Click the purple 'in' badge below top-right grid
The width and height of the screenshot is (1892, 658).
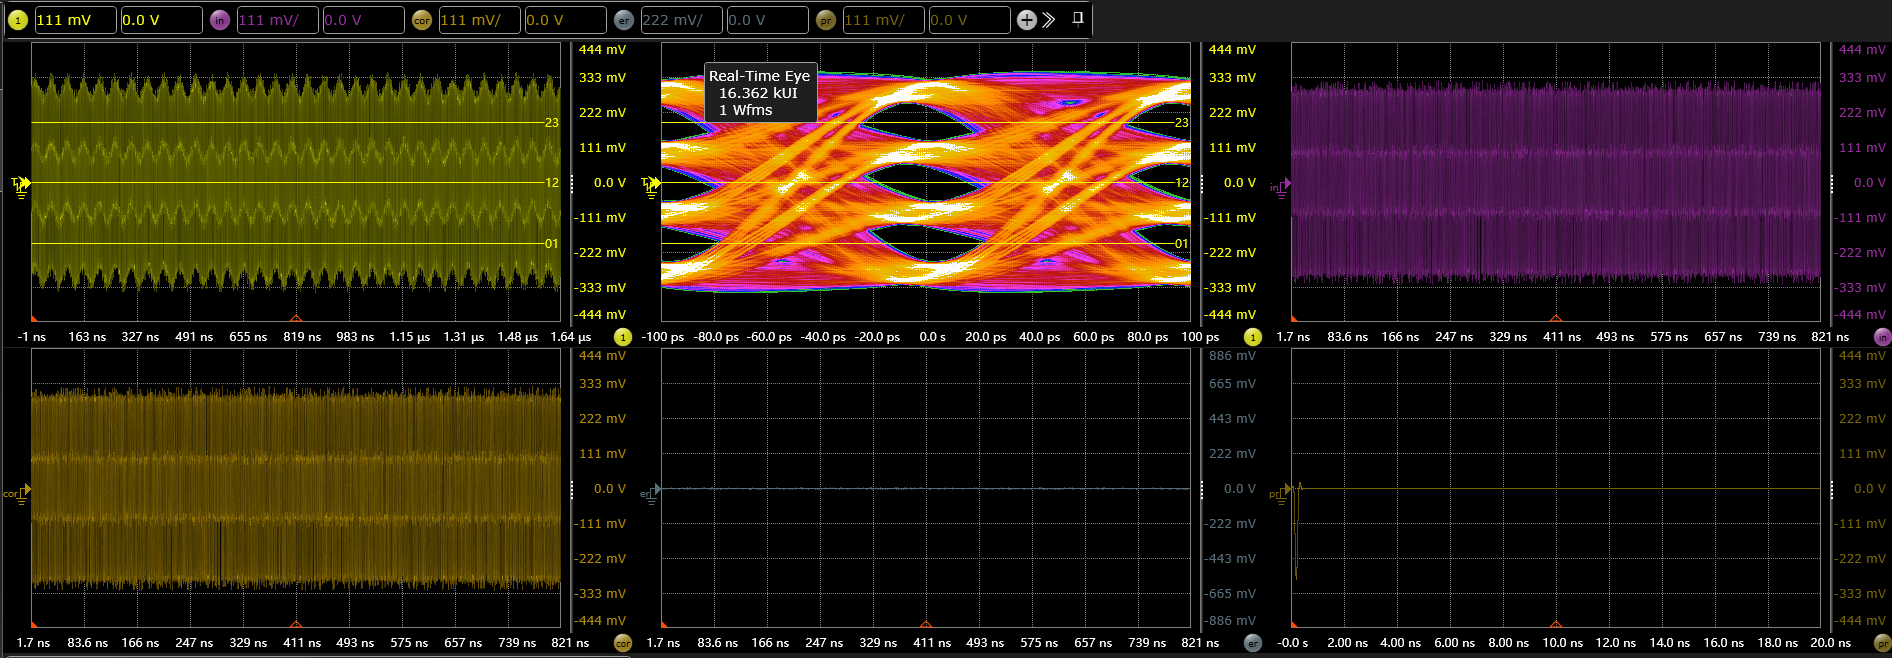pos(1882,337)
